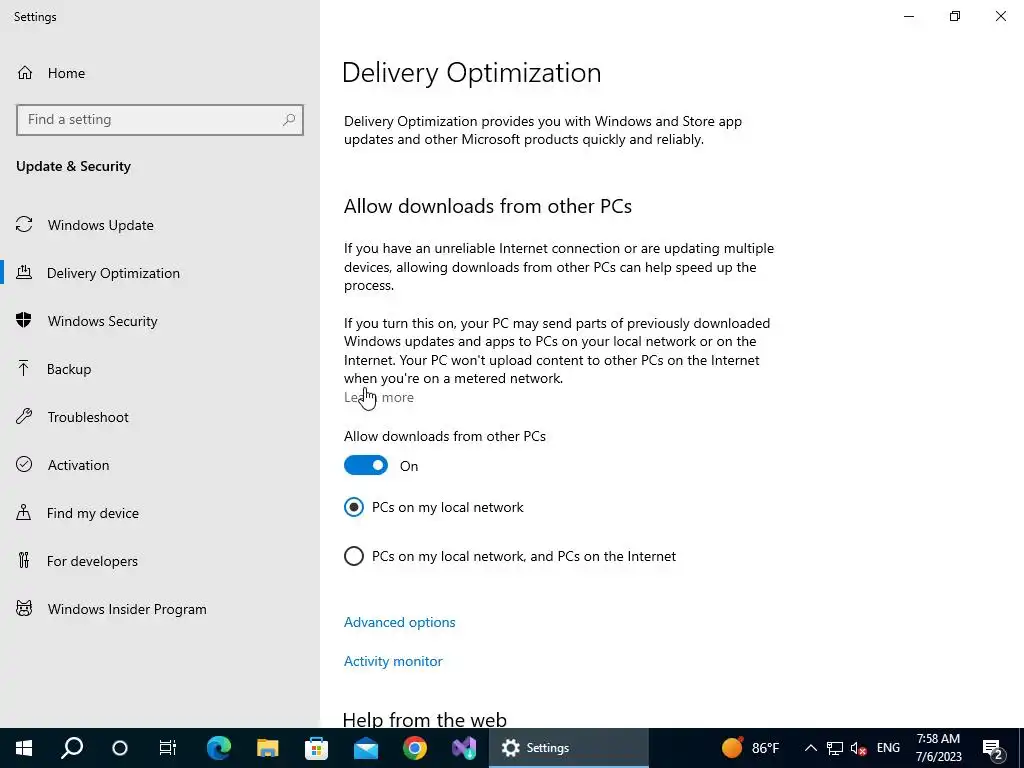Image resolution: width=1024 pixels, height=768 pixels.
Task: Click the For developers tools icon
Action: click(x=24, y=560)
